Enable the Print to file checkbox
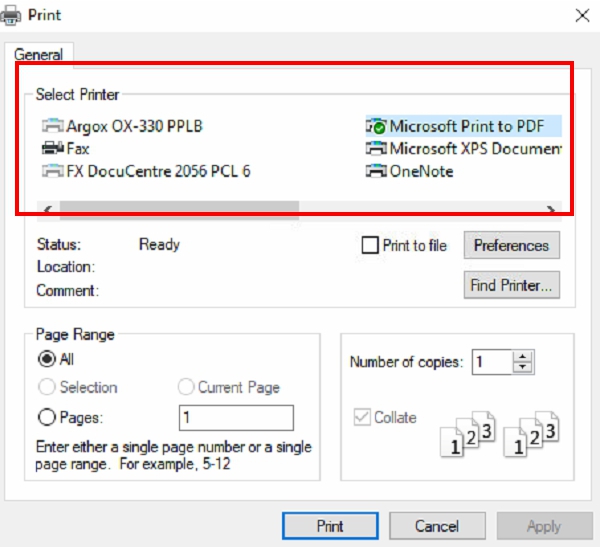Viewport: 600px width, 547px height. 370,245
